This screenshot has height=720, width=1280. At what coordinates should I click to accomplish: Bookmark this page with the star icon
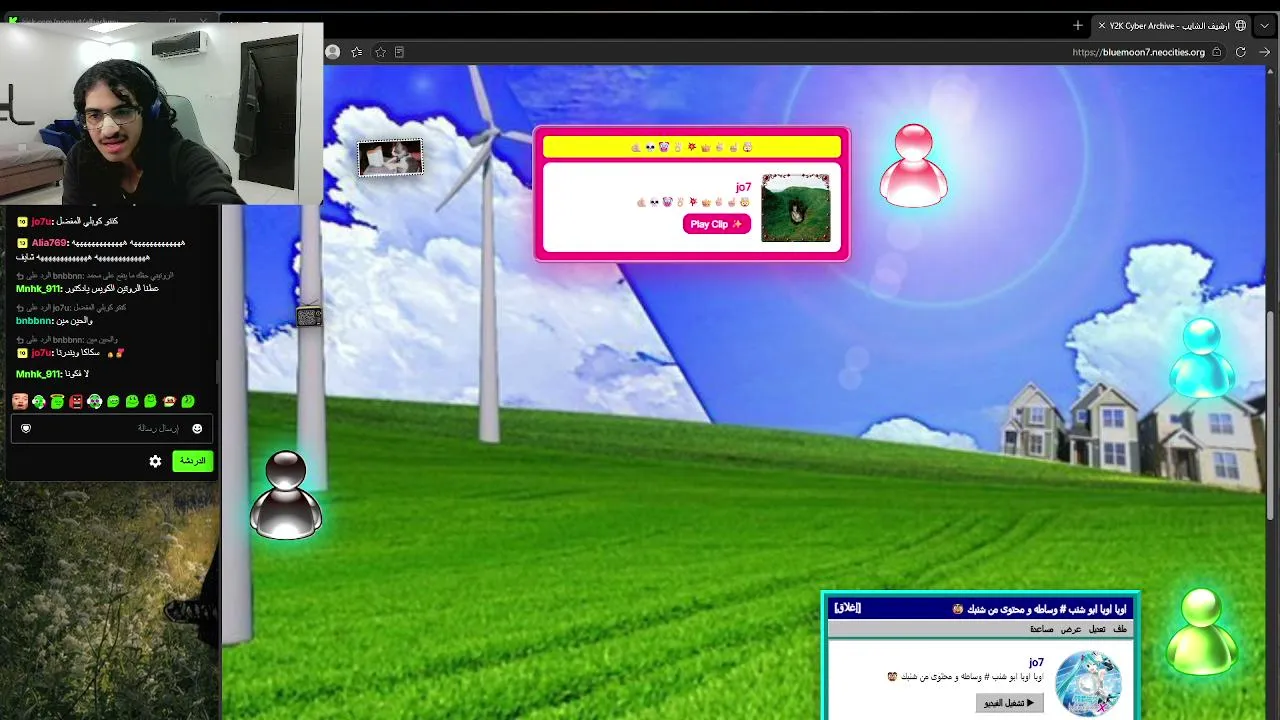tap(380, 52)
